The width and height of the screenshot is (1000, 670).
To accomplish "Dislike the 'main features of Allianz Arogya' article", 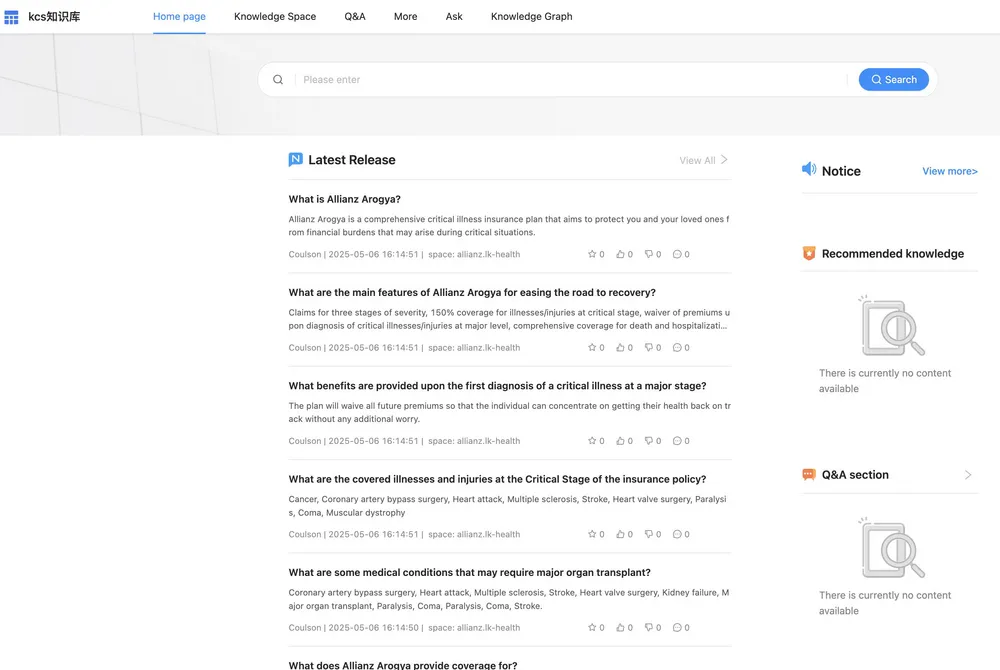I will [x=649, y=347].
